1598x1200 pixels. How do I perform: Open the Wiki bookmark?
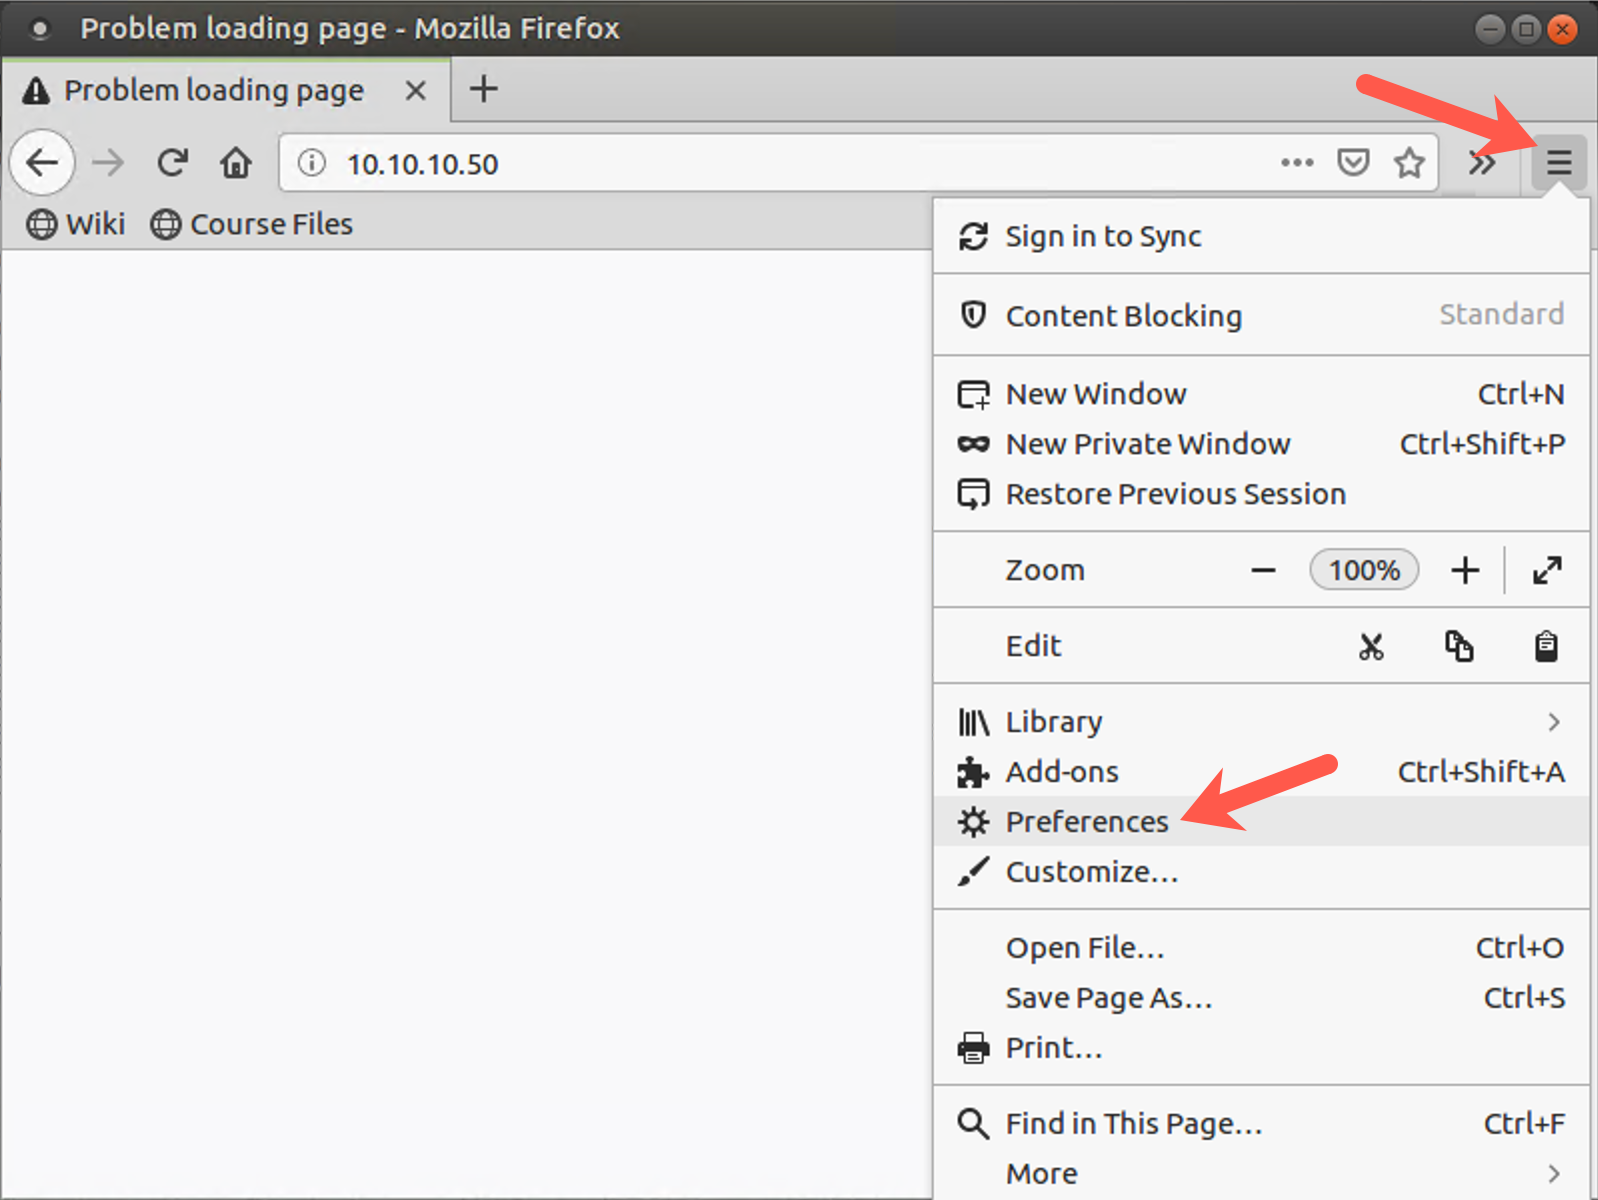point(76,224)
